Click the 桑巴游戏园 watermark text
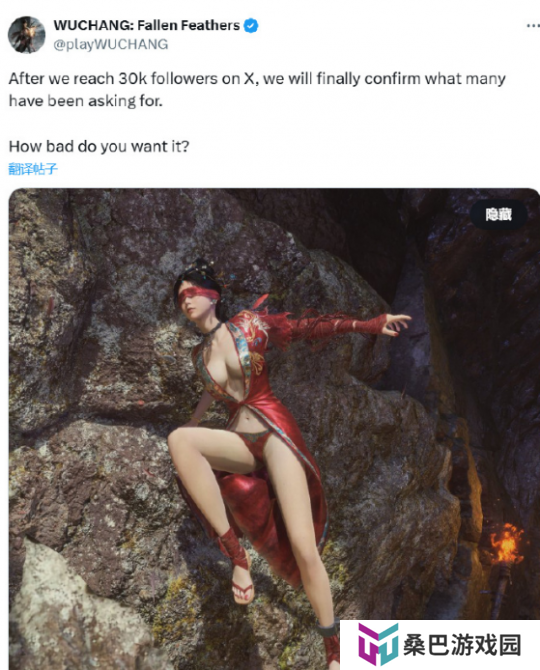540x670 pixels. [462, 645]
